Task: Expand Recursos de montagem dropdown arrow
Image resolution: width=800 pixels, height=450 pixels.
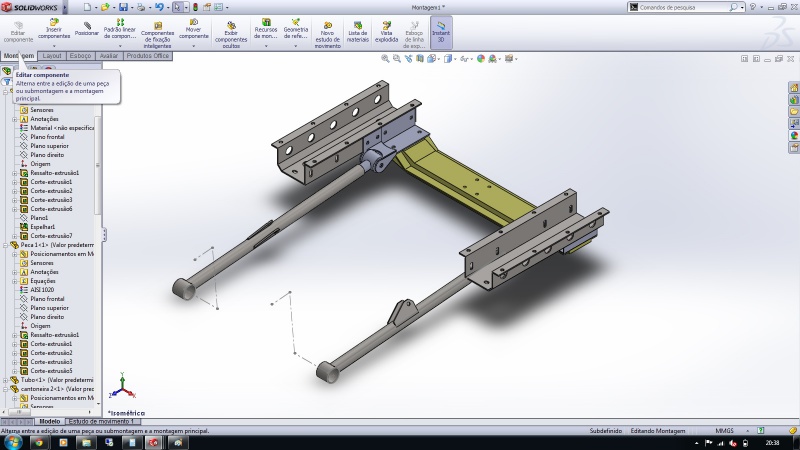Action: click(x=266, y=45)
